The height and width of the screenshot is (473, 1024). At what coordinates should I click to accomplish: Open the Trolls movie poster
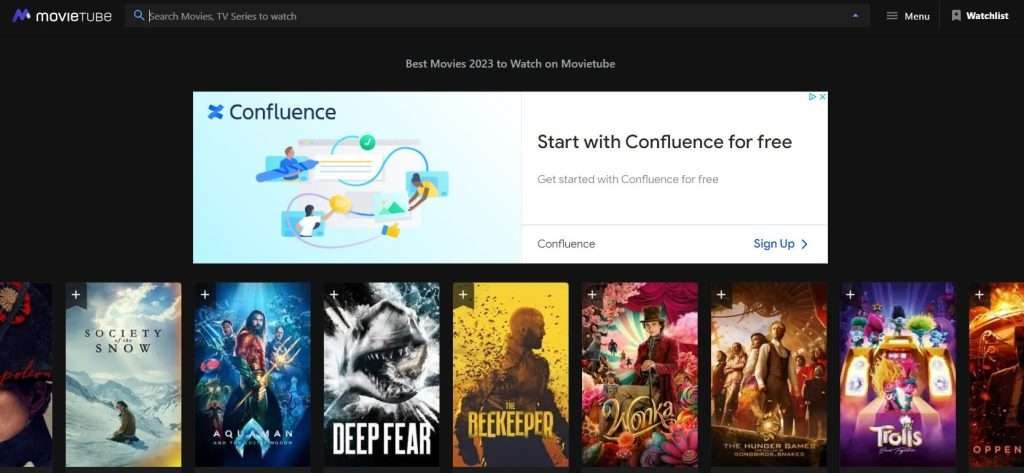tap(898, 374)
